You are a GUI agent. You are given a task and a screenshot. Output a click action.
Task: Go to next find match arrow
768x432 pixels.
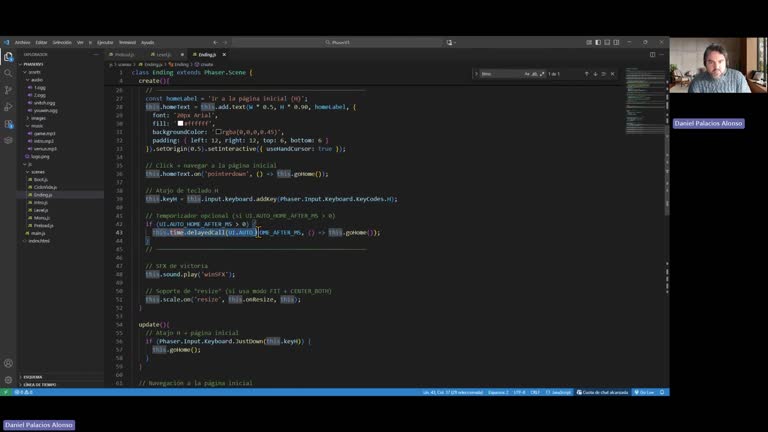click(x=595, y=74)
